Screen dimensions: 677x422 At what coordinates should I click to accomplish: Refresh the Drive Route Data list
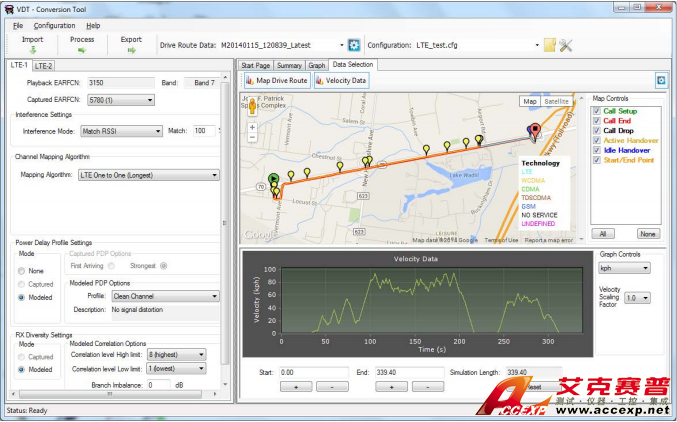coord(353,45)
